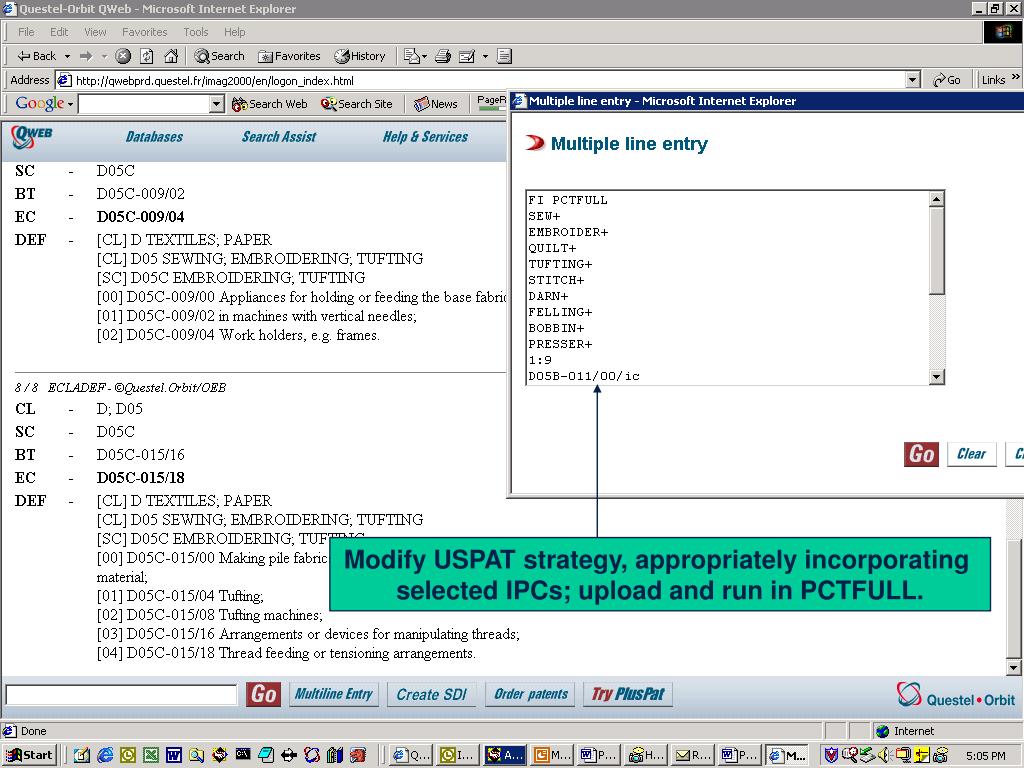Open the Databases tab in QWeb
The image size is (1024, 768).
[154, 137]
